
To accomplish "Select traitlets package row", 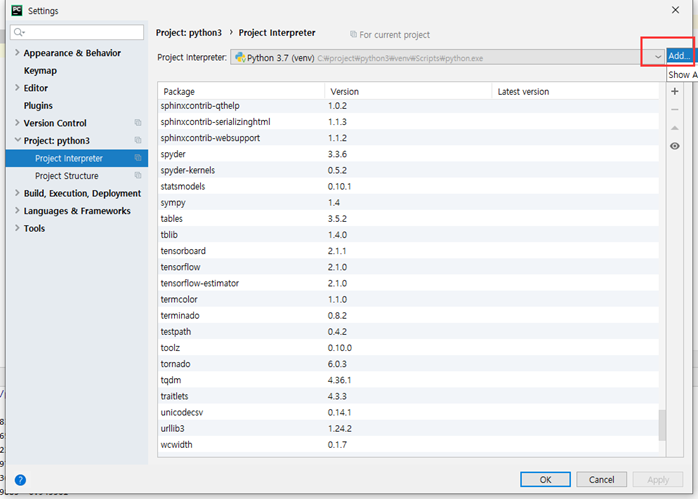I will (x=408, y=396).
